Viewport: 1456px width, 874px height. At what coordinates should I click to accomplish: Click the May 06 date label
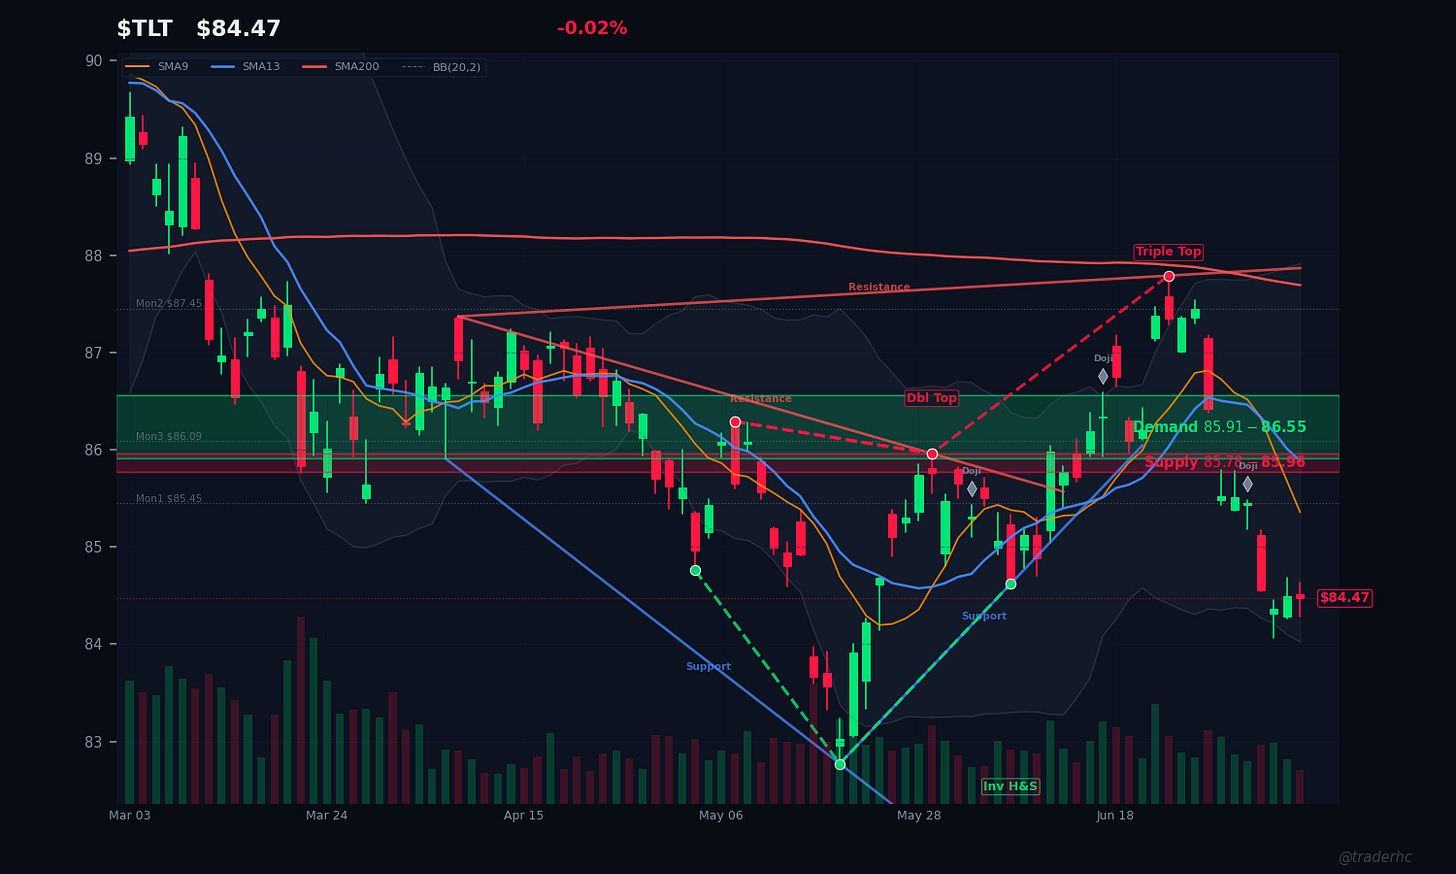(721, 816)
